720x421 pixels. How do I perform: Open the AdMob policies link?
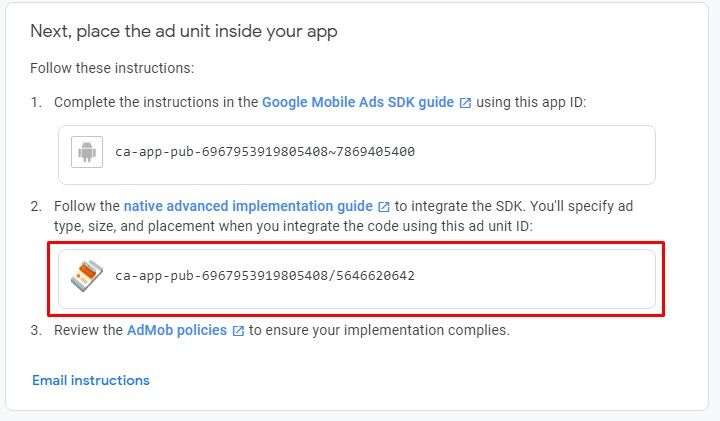177,329
